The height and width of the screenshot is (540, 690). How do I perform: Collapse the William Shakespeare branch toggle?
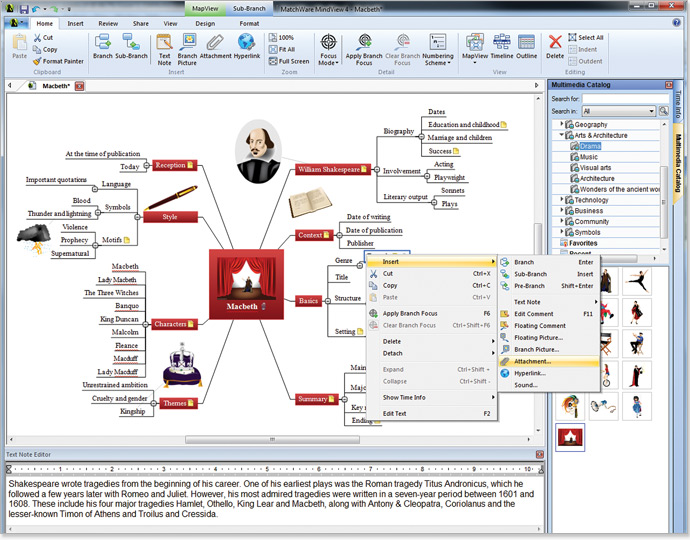coord(377,169)
